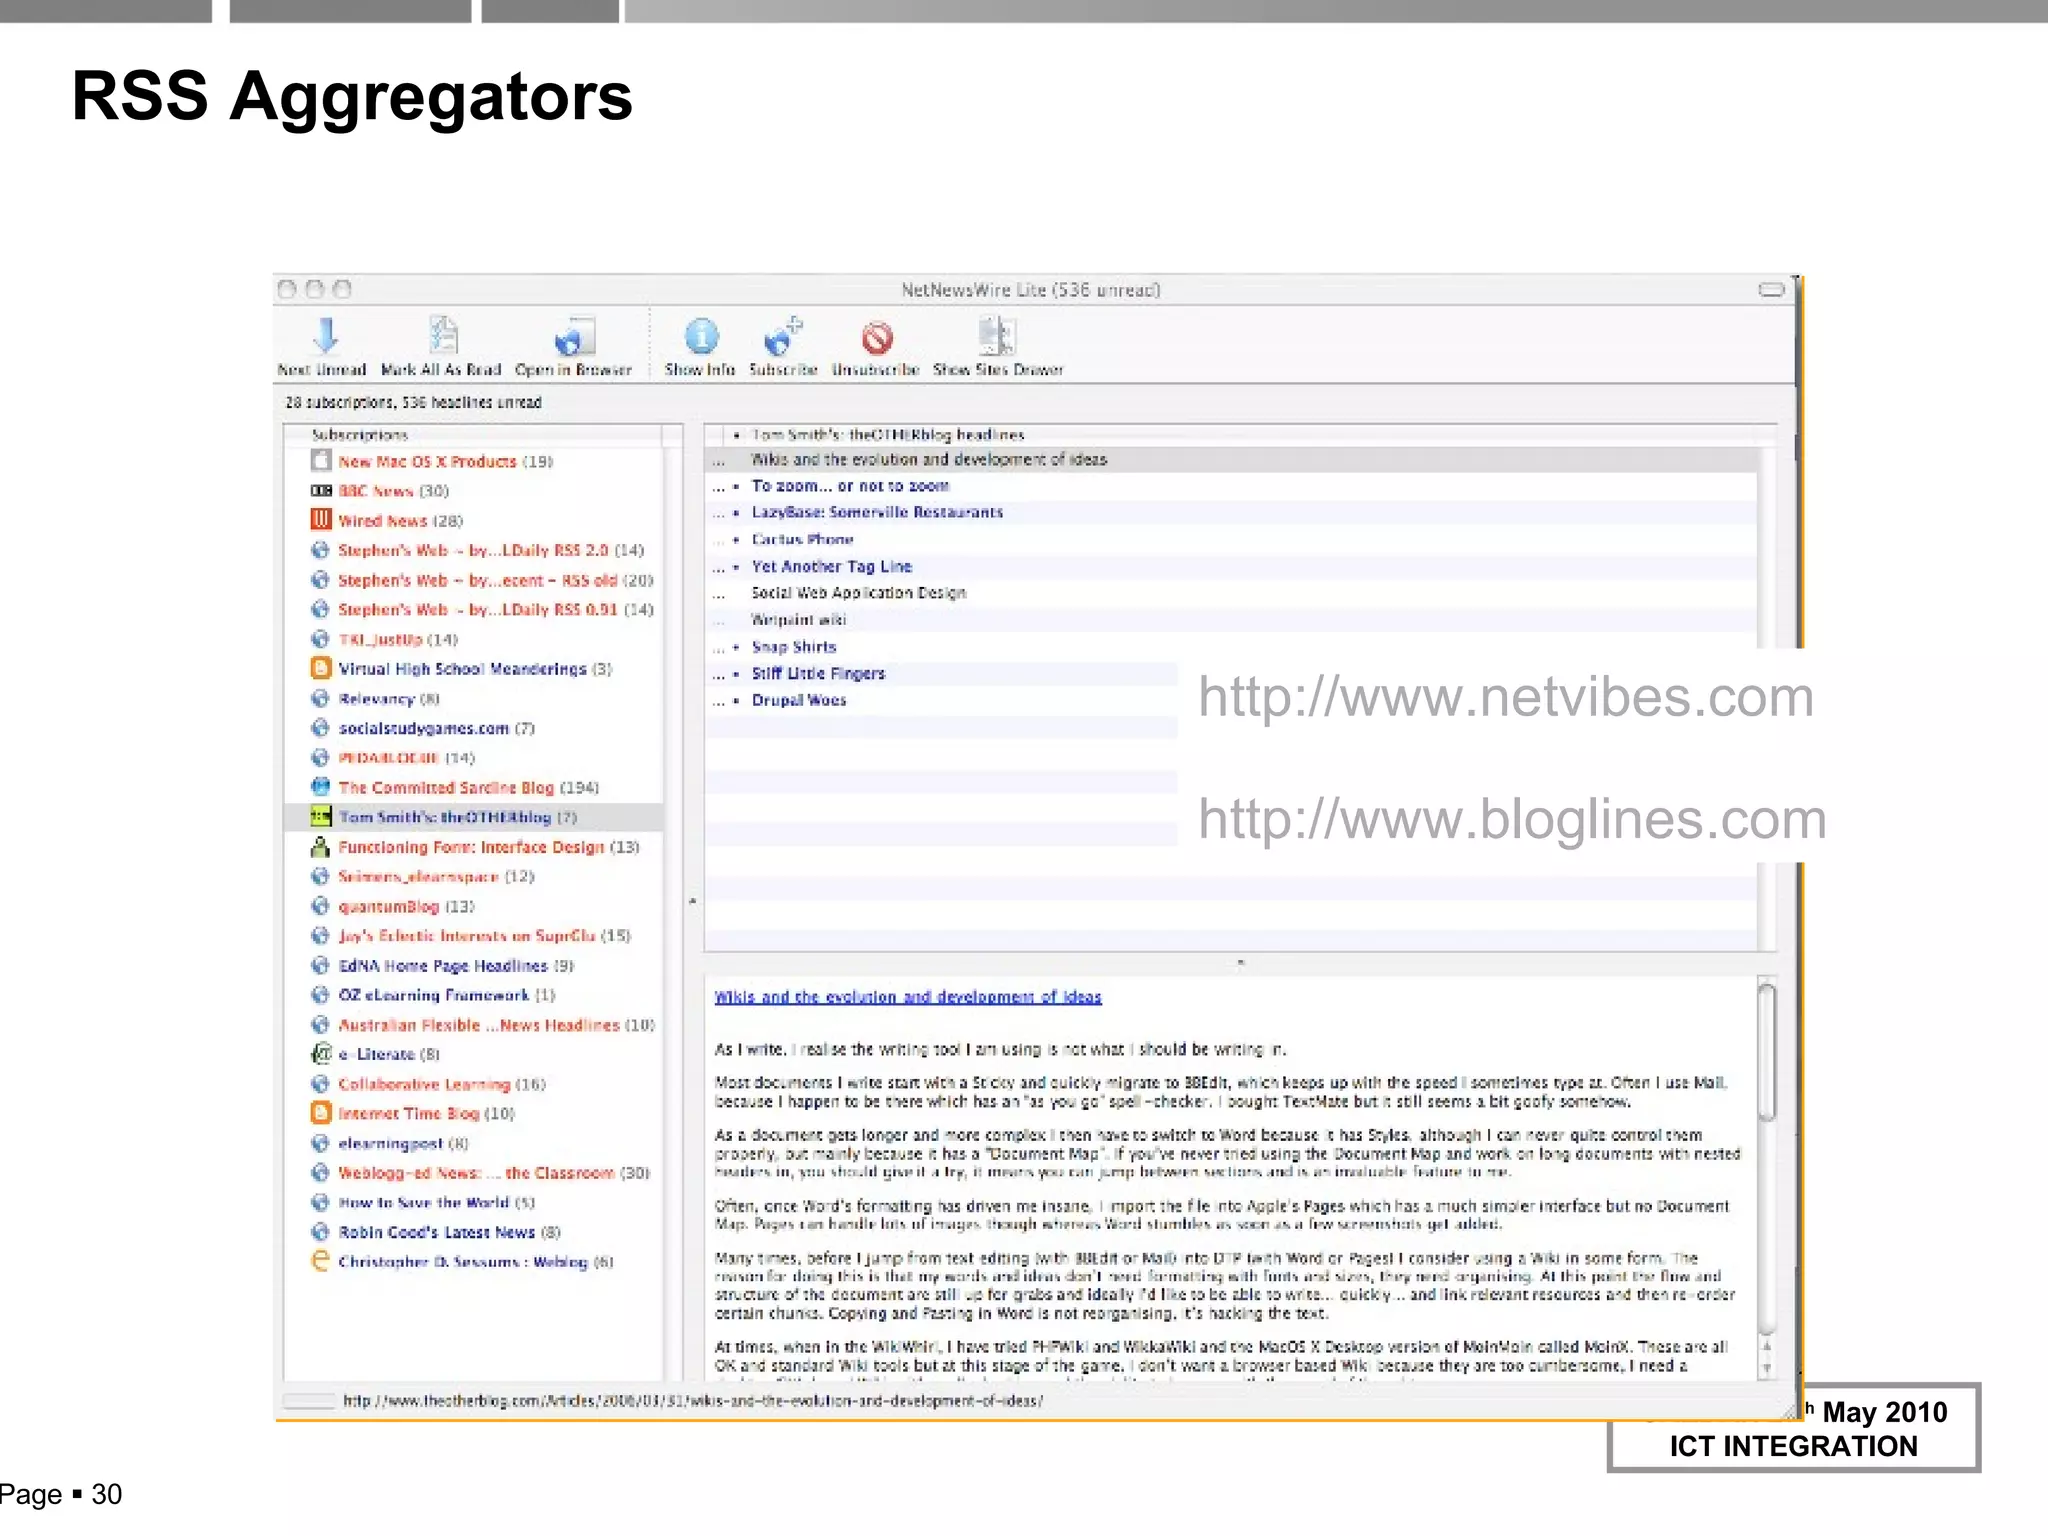Select EdNA Home Page Headlines feed
Image resolution: width=2048 pixels, height=1536 pixels.
coord(472,965)
